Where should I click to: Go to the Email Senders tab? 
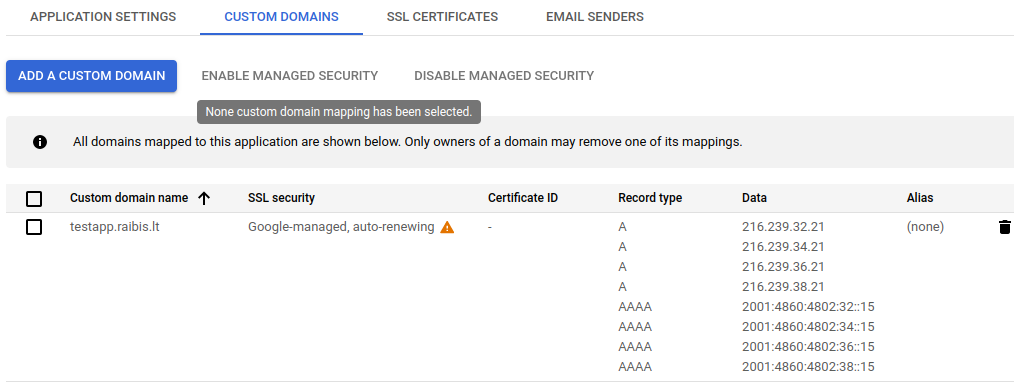[595, 17]
